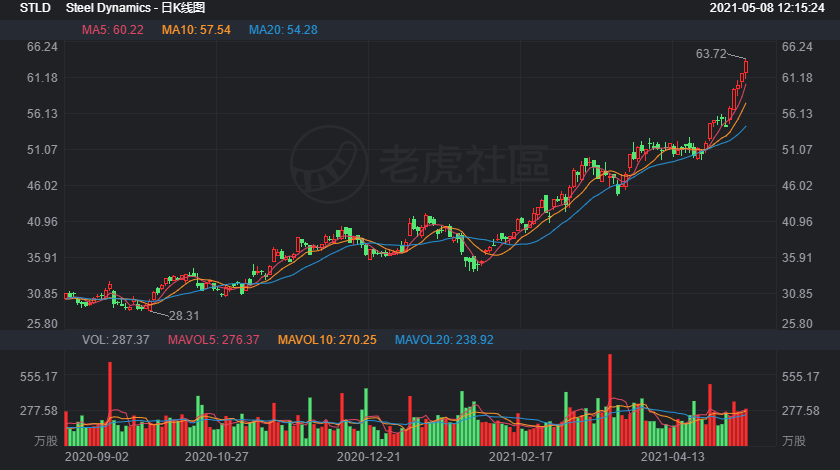The height and width of the screenshot is (470, 840).
Task: Click the right axis 56.13 price label
Action: (797, 114)
